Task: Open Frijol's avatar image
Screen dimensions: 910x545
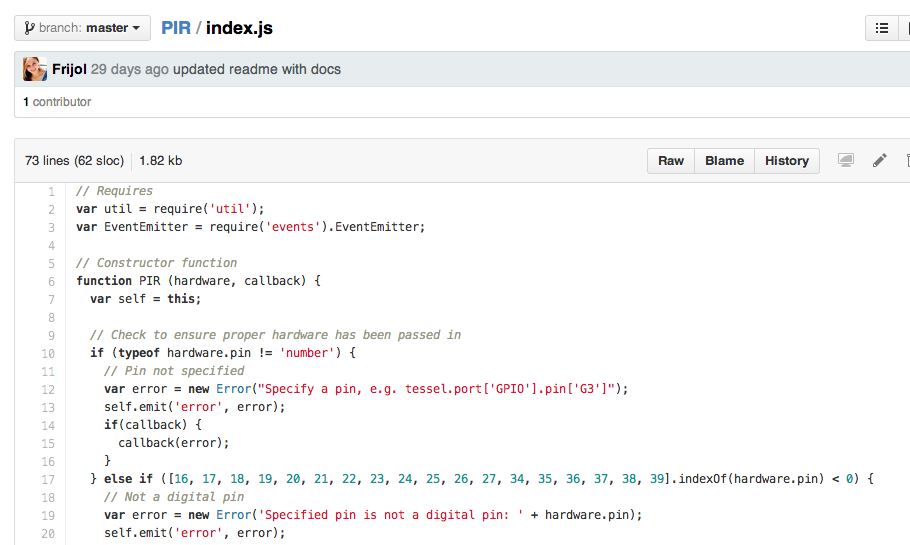Action: tap(35, 69)
